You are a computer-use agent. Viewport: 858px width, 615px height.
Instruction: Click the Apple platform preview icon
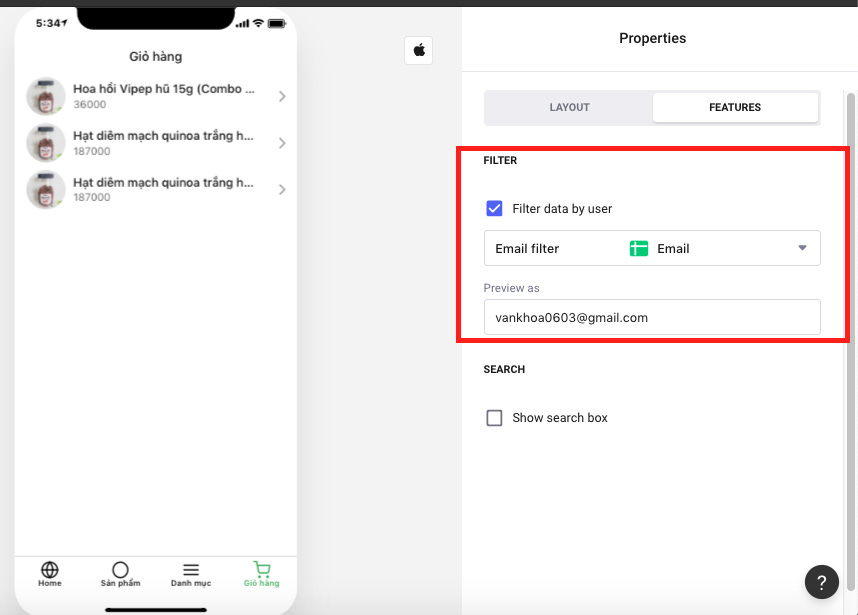point(419,50)
